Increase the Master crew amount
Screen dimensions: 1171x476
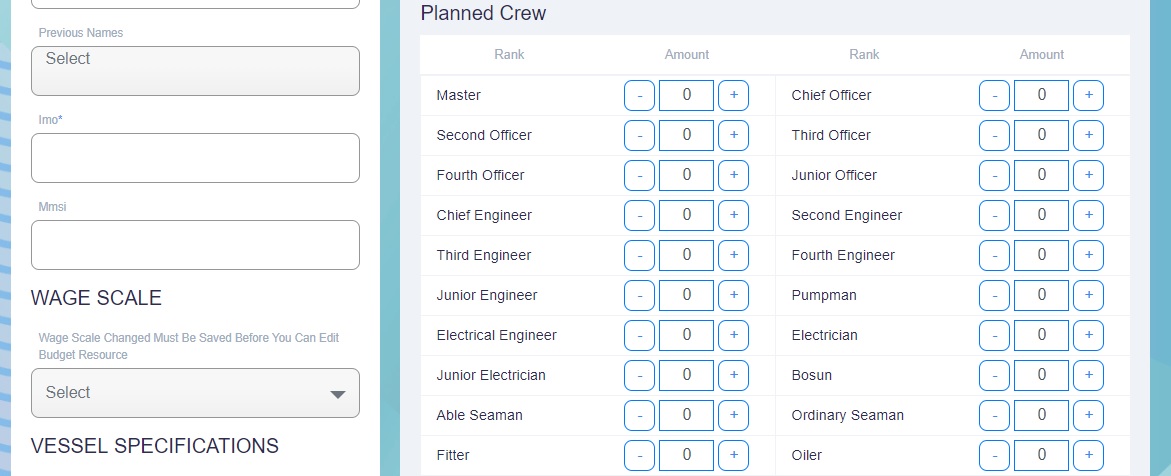tap(733, 95)
